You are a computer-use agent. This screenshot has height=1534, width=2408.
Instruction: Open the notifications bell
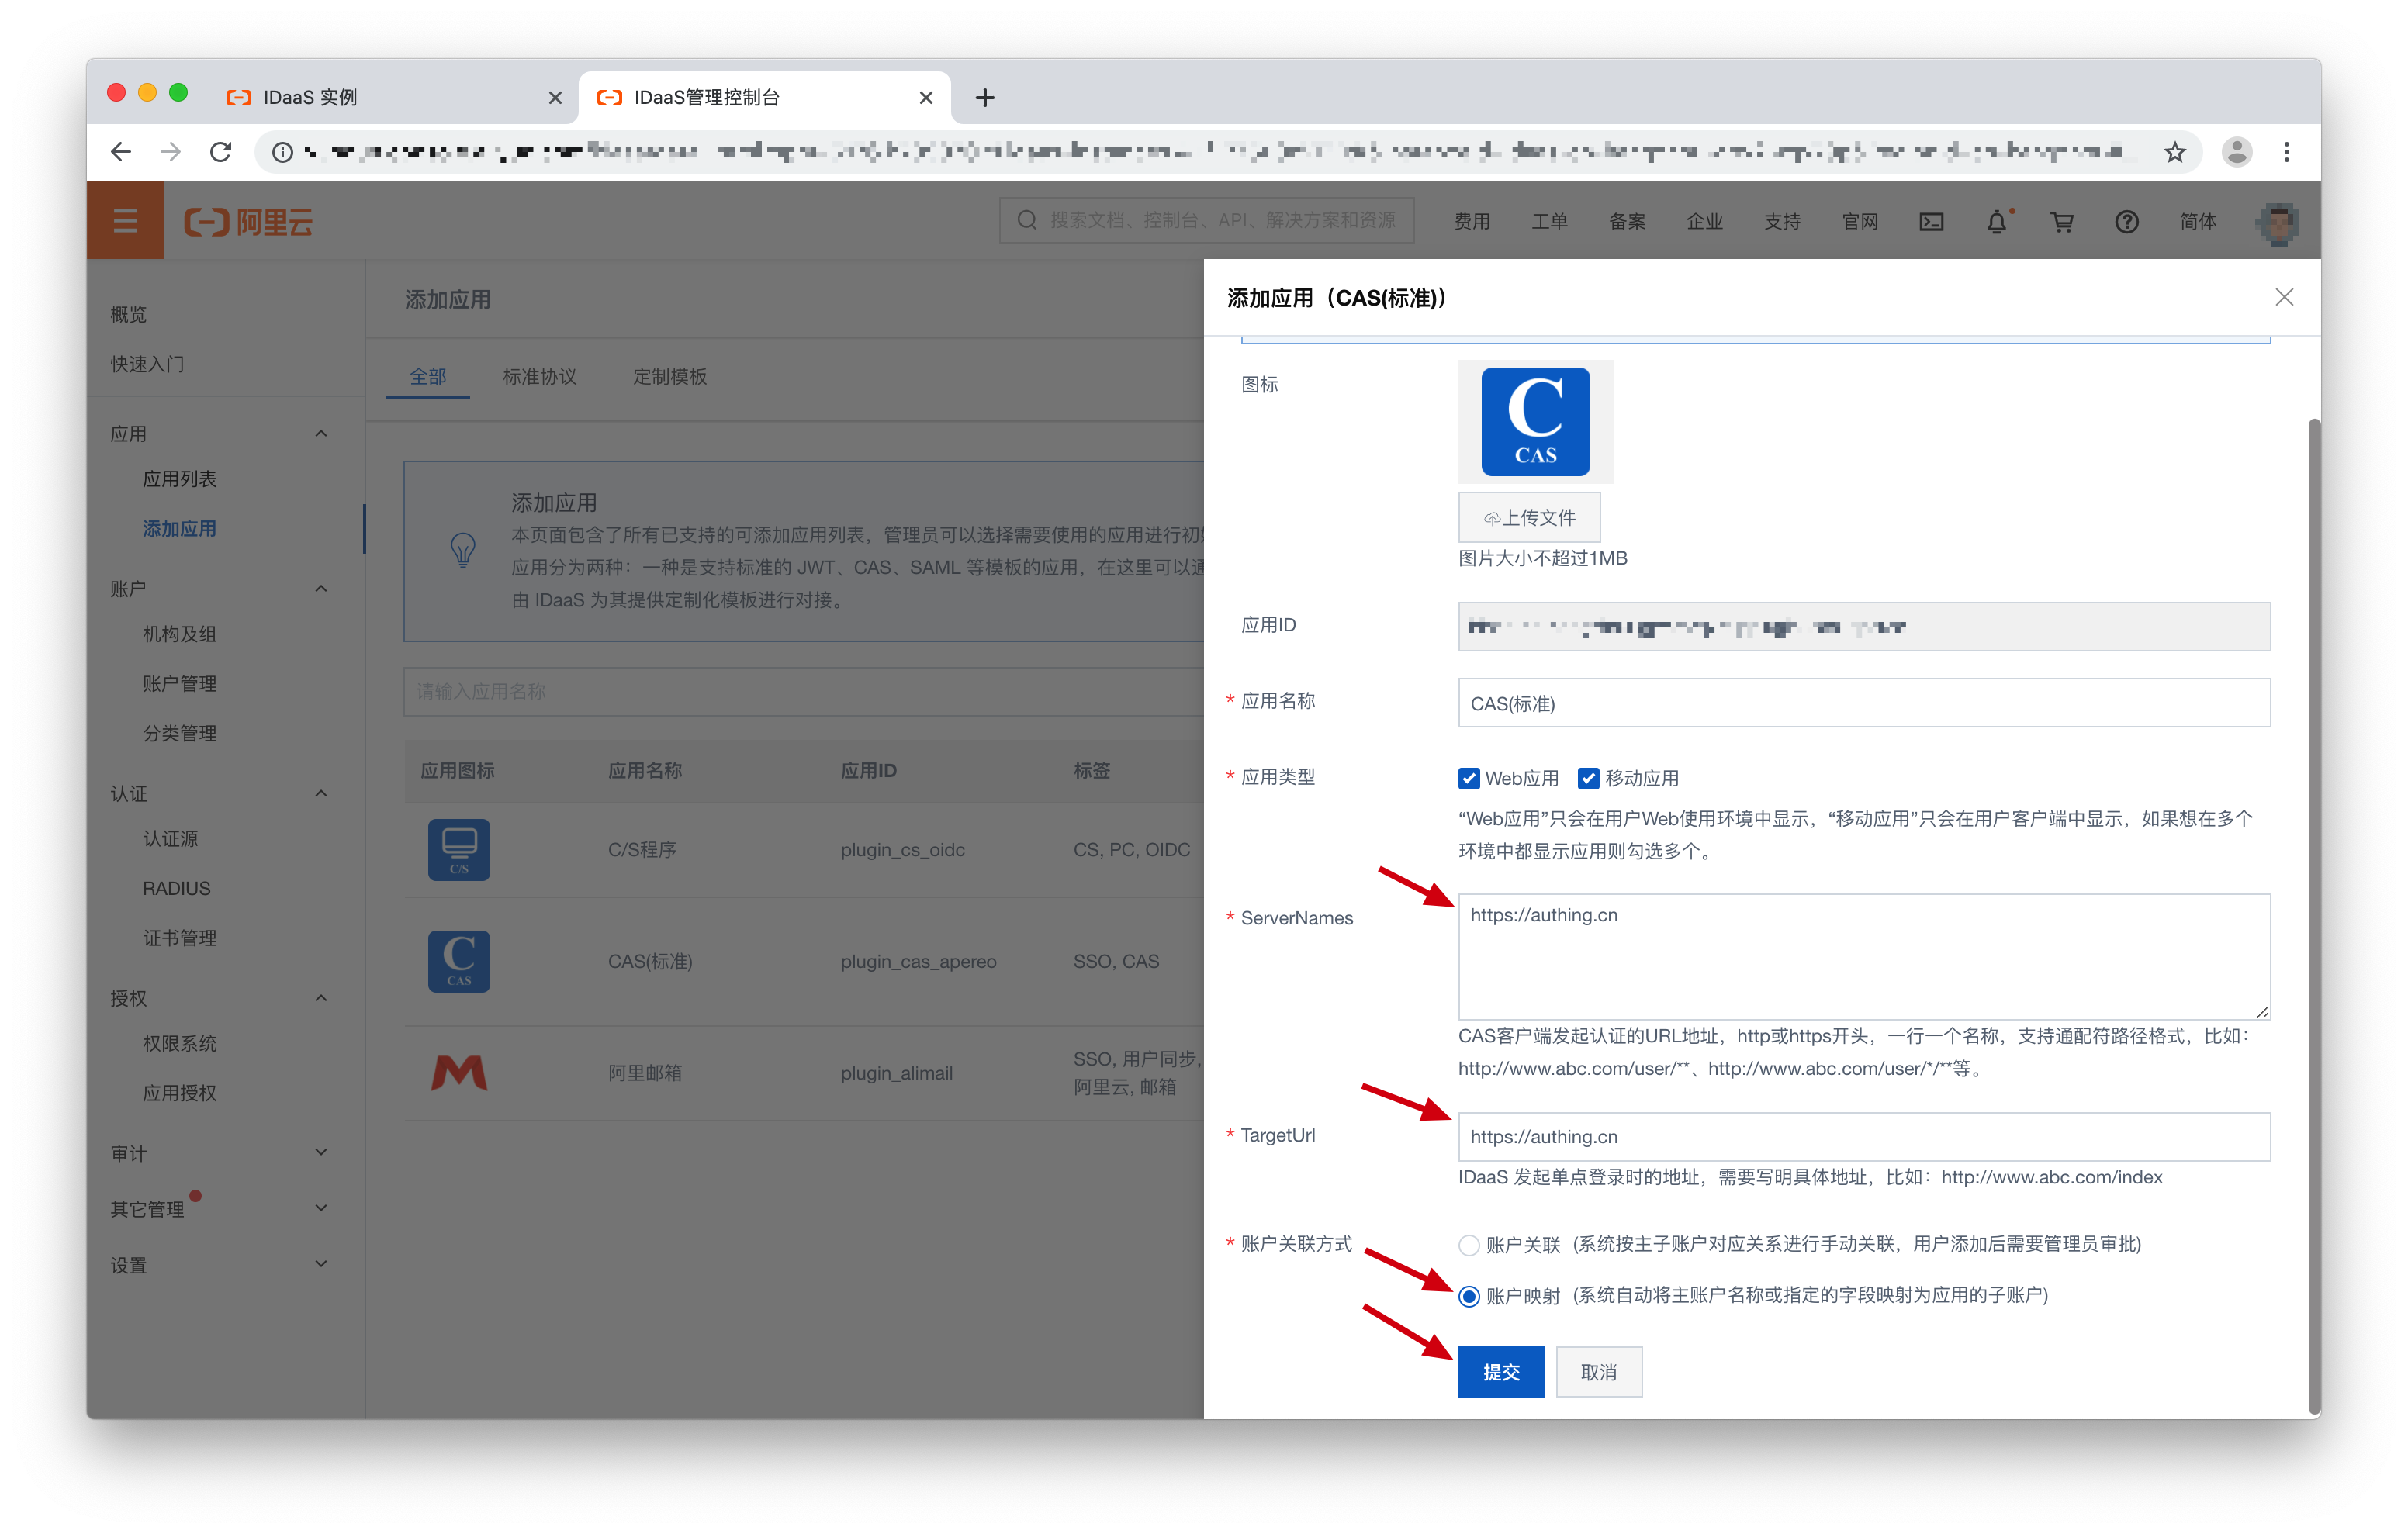1996,222
